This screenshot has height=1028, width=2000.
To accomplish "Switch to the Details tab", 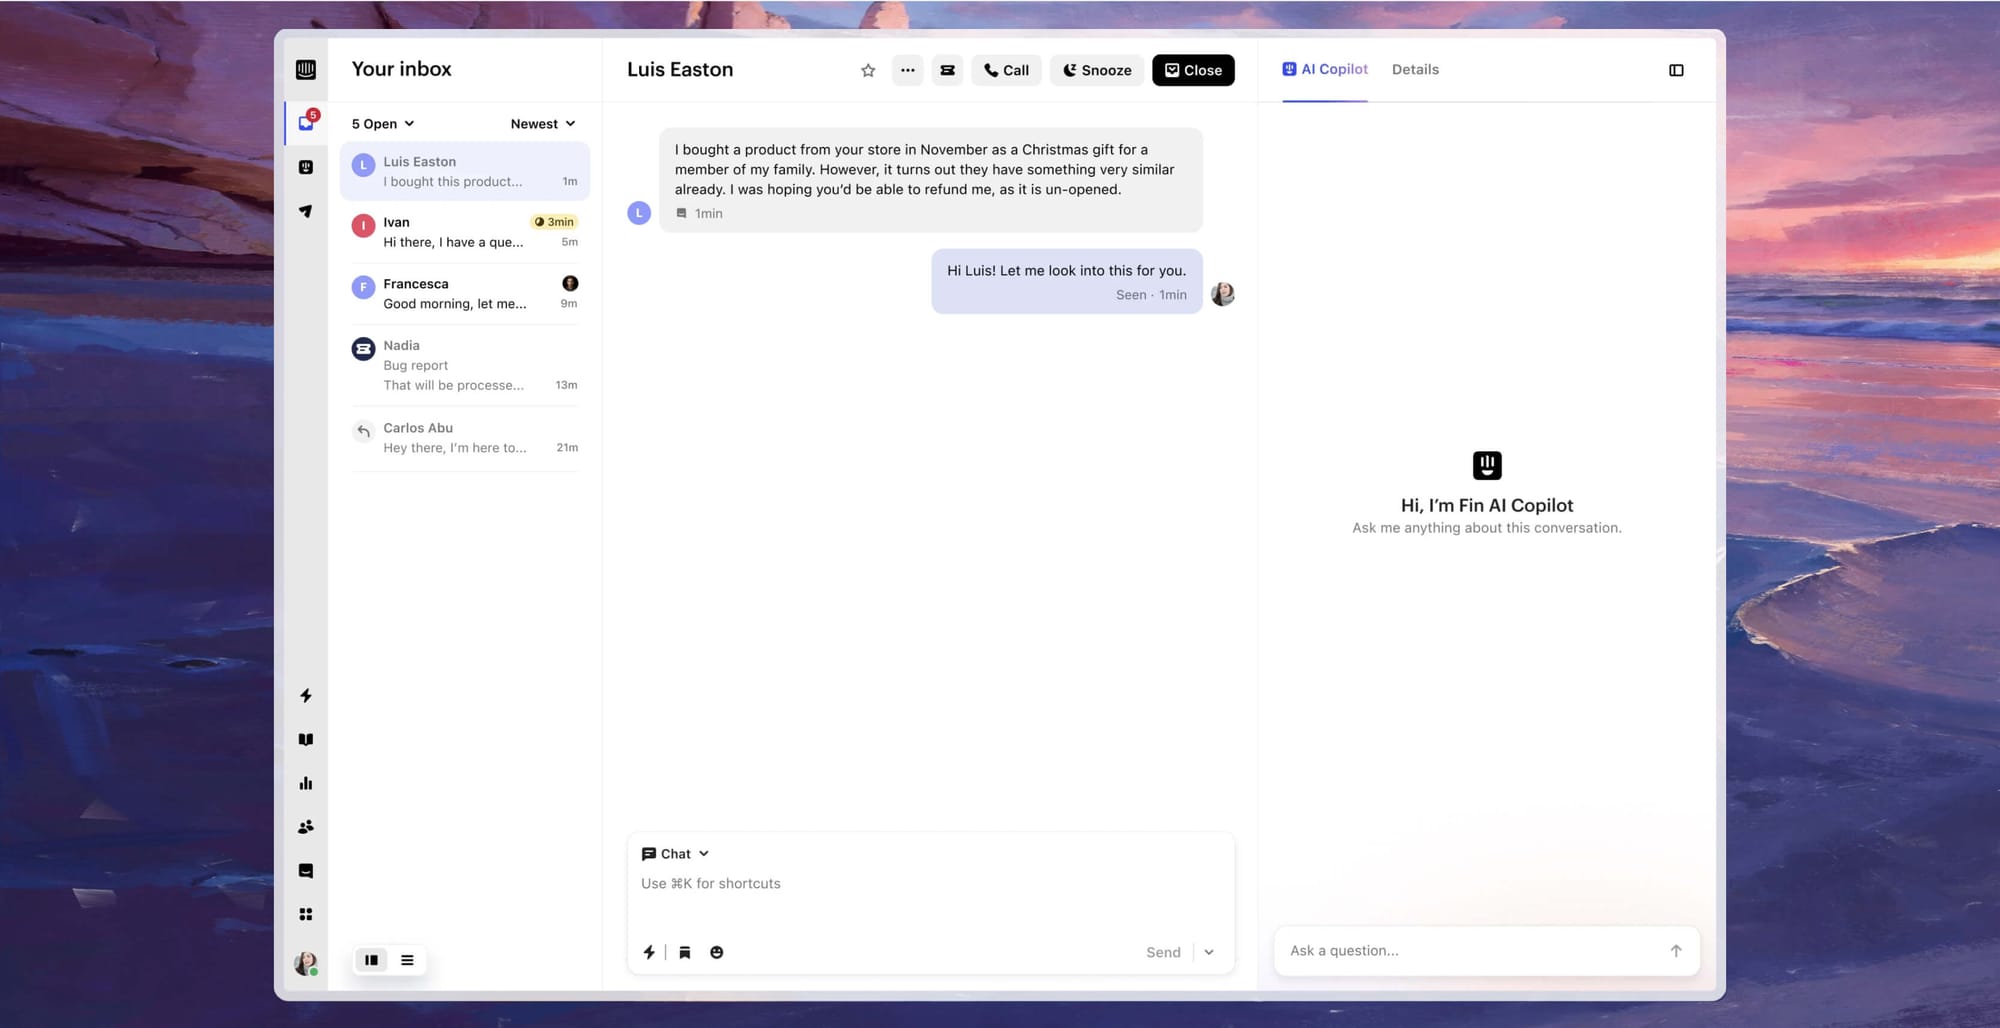I will [x=1415, y=69].
